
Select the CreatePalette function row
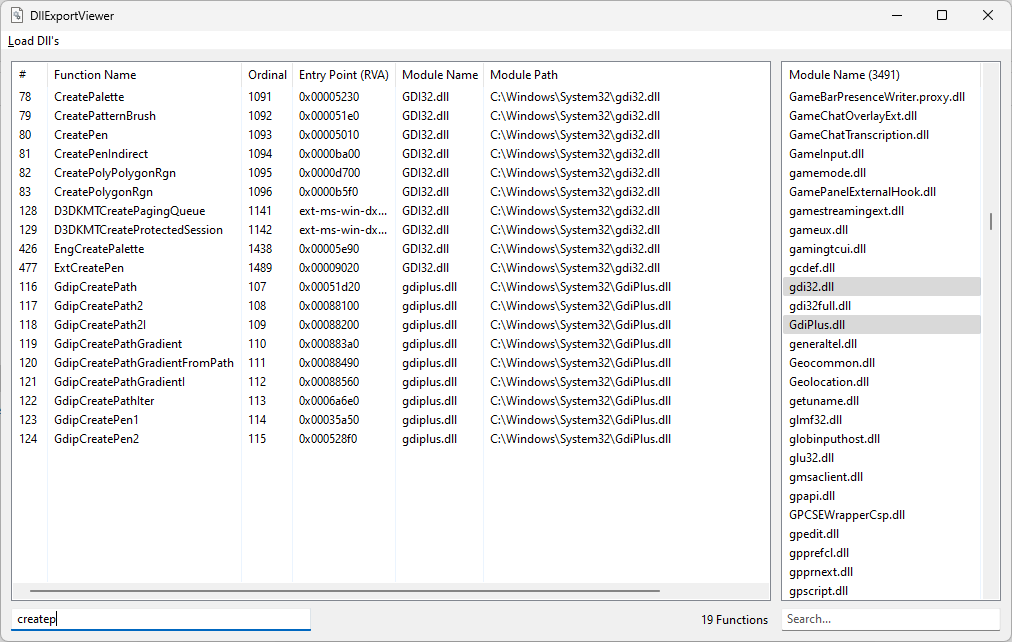pos(390,97)
